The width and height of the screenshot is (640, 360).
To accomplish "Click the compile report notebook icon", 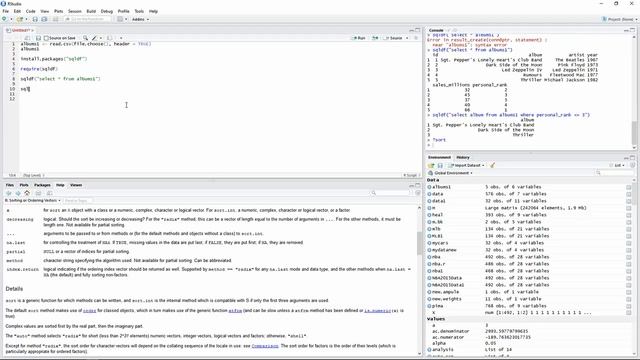I will coord(109,38).
